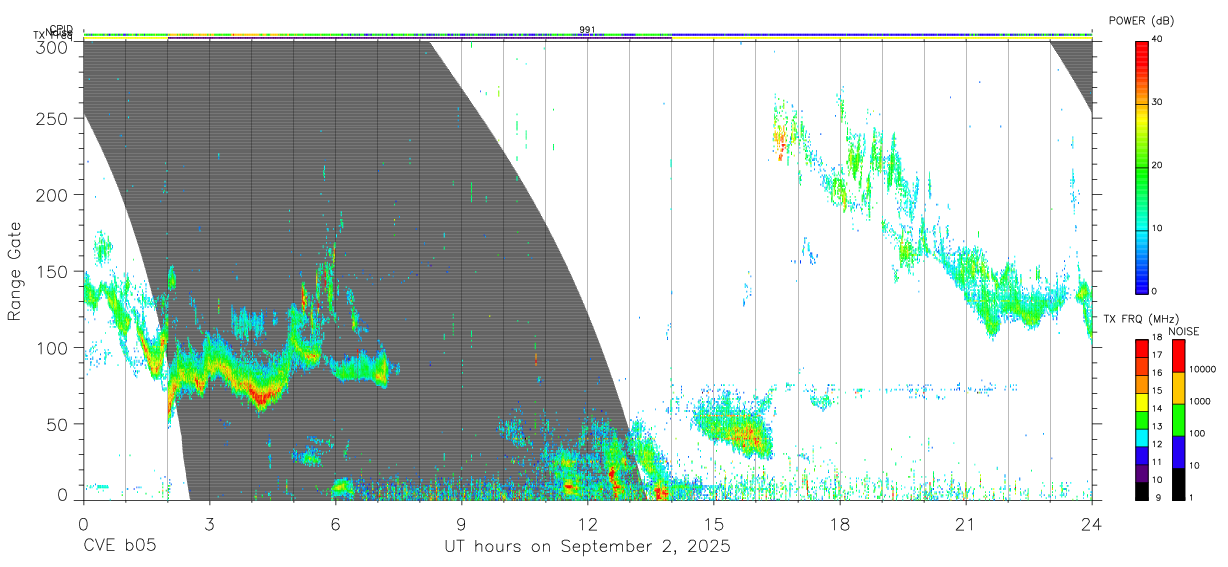Viewport: 1228px width, 567px height.
Task: Click the 50 tick on Range Gate axis
Action: [58, 424]
